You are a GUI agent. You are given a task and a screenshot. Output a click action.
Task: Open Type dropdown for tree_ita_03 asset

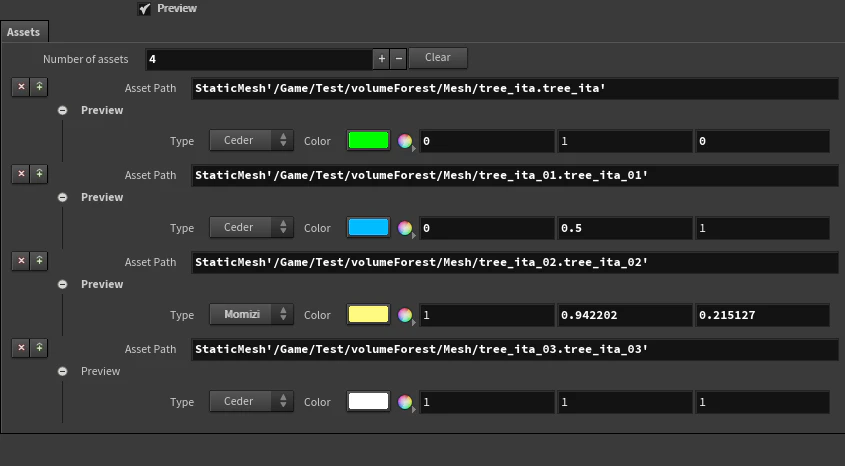(x=251, y=402)
